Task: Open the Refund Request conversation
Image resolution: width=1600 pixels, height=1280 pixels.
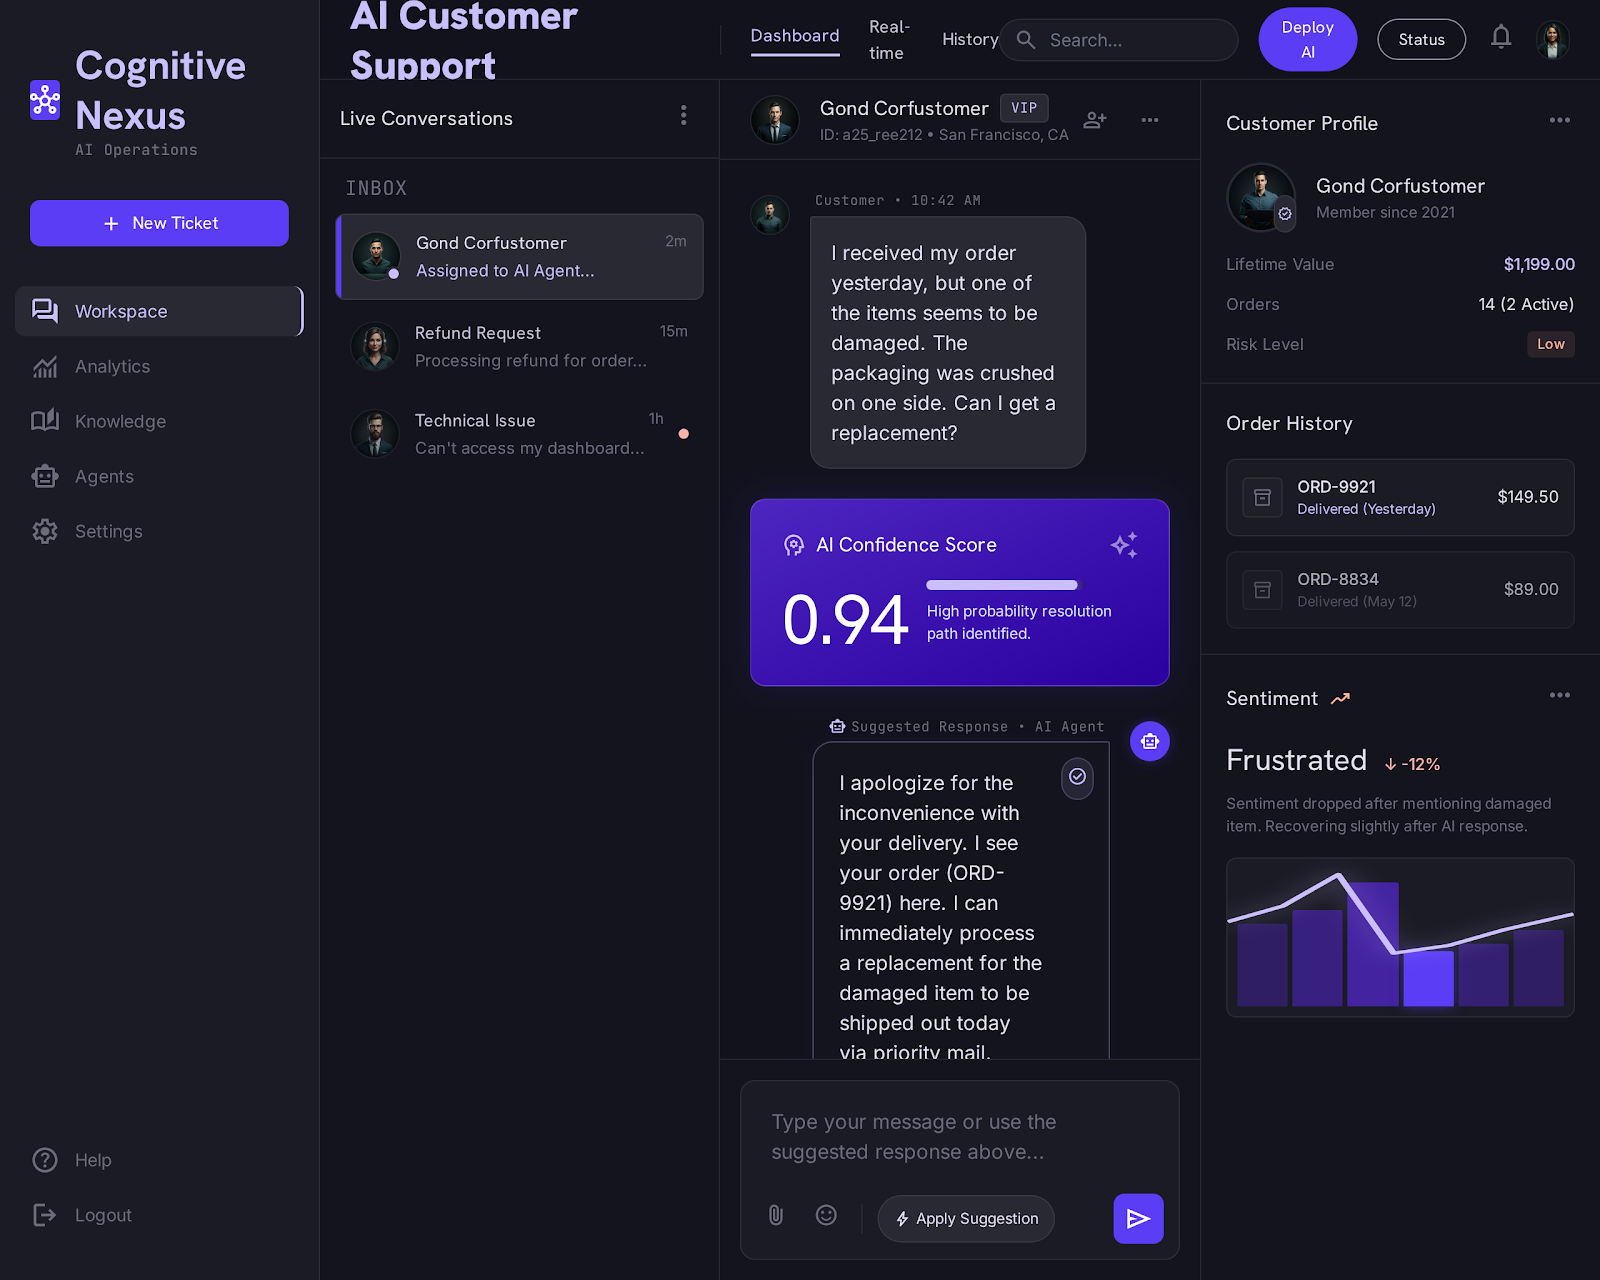Action: (x=519, y=347)
